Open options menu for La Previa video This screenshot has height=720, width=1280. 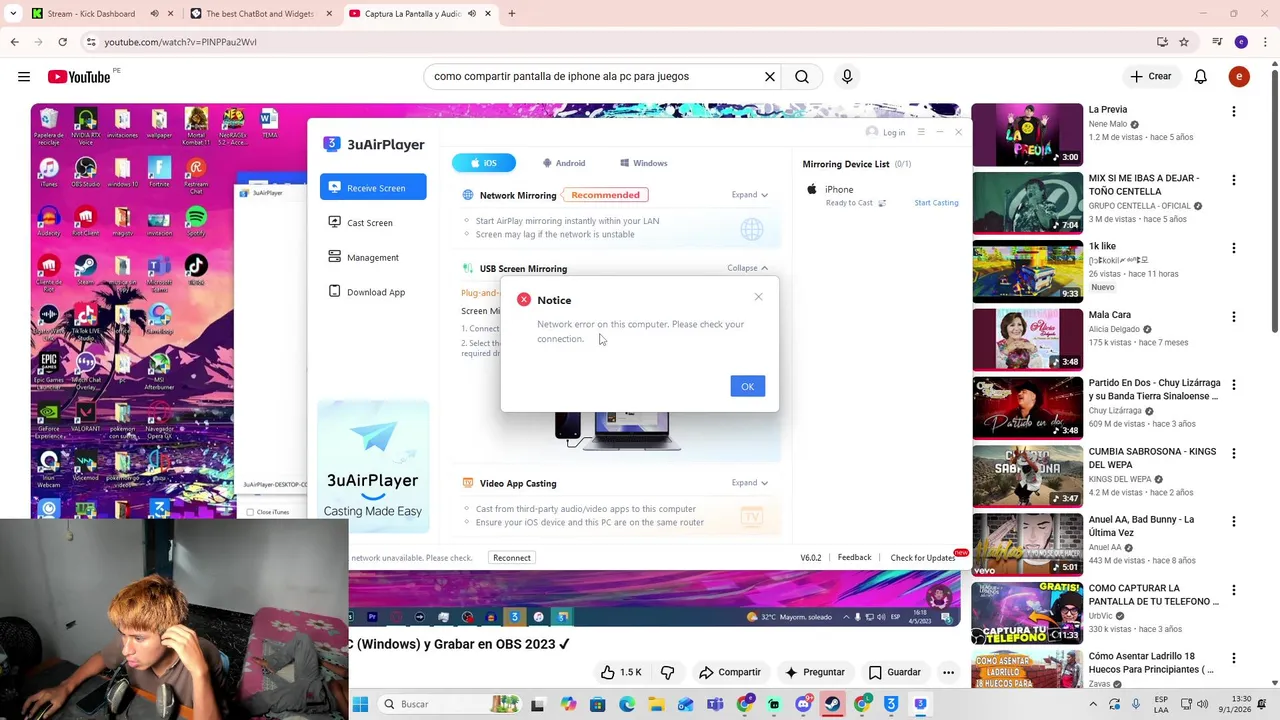tap(1234, 111)
